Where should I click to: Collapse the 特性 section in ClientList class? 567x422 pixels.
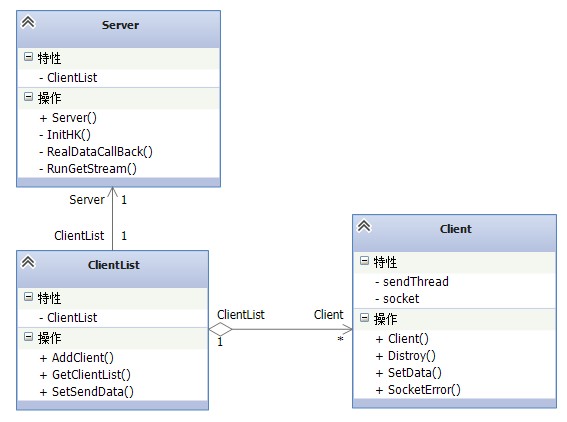pyautogui.click(x=28, y=297)
